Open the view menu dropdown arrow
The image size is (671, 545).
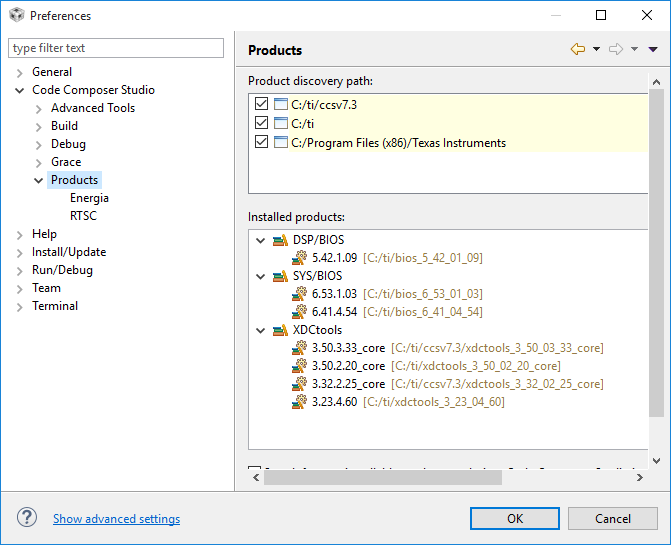(x=653, y=49)
